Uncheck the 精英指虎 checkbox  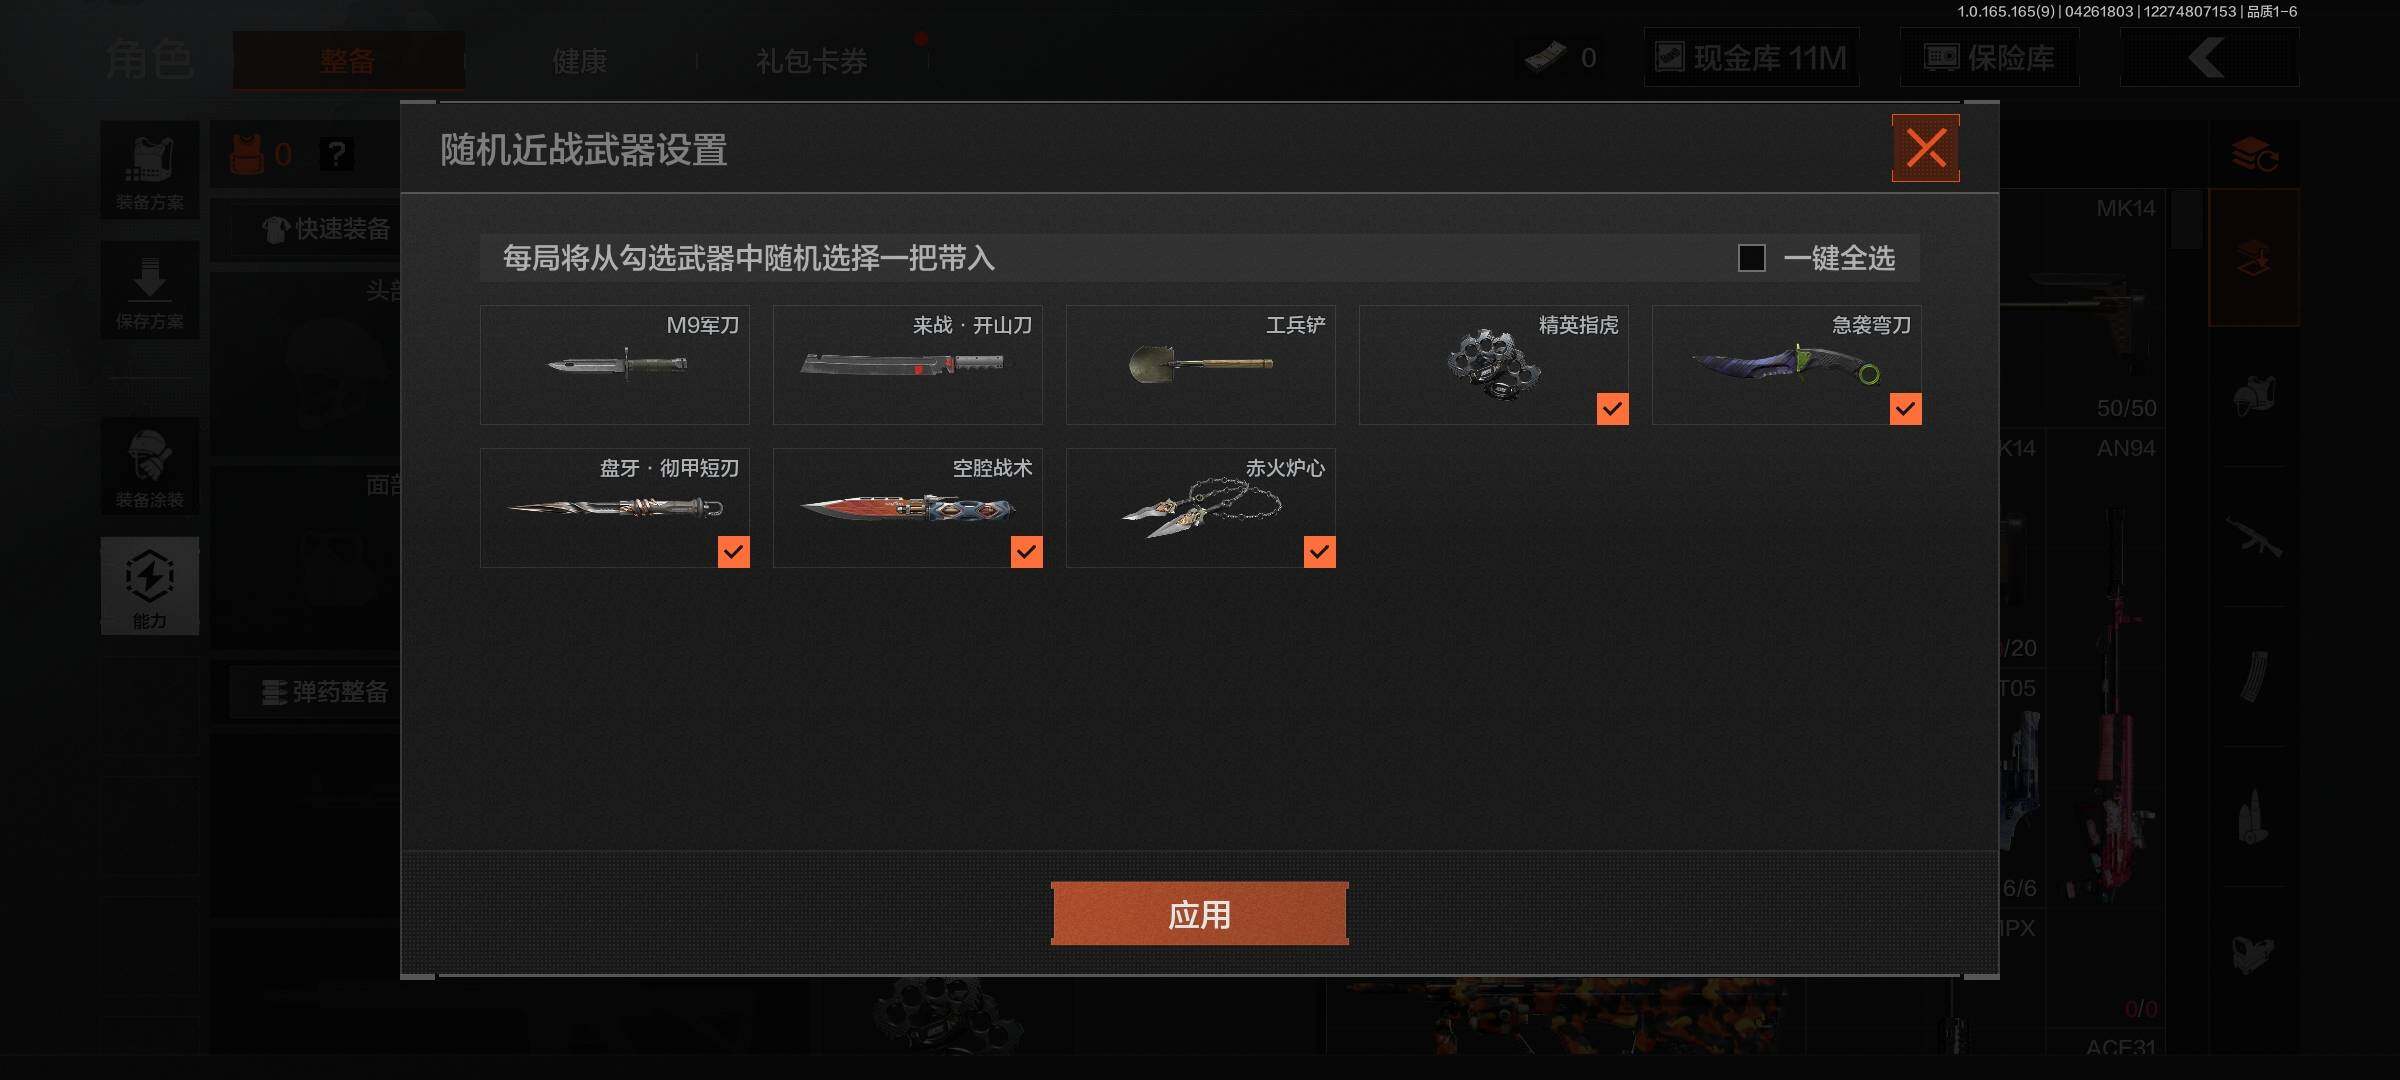tap(1612, 408)
